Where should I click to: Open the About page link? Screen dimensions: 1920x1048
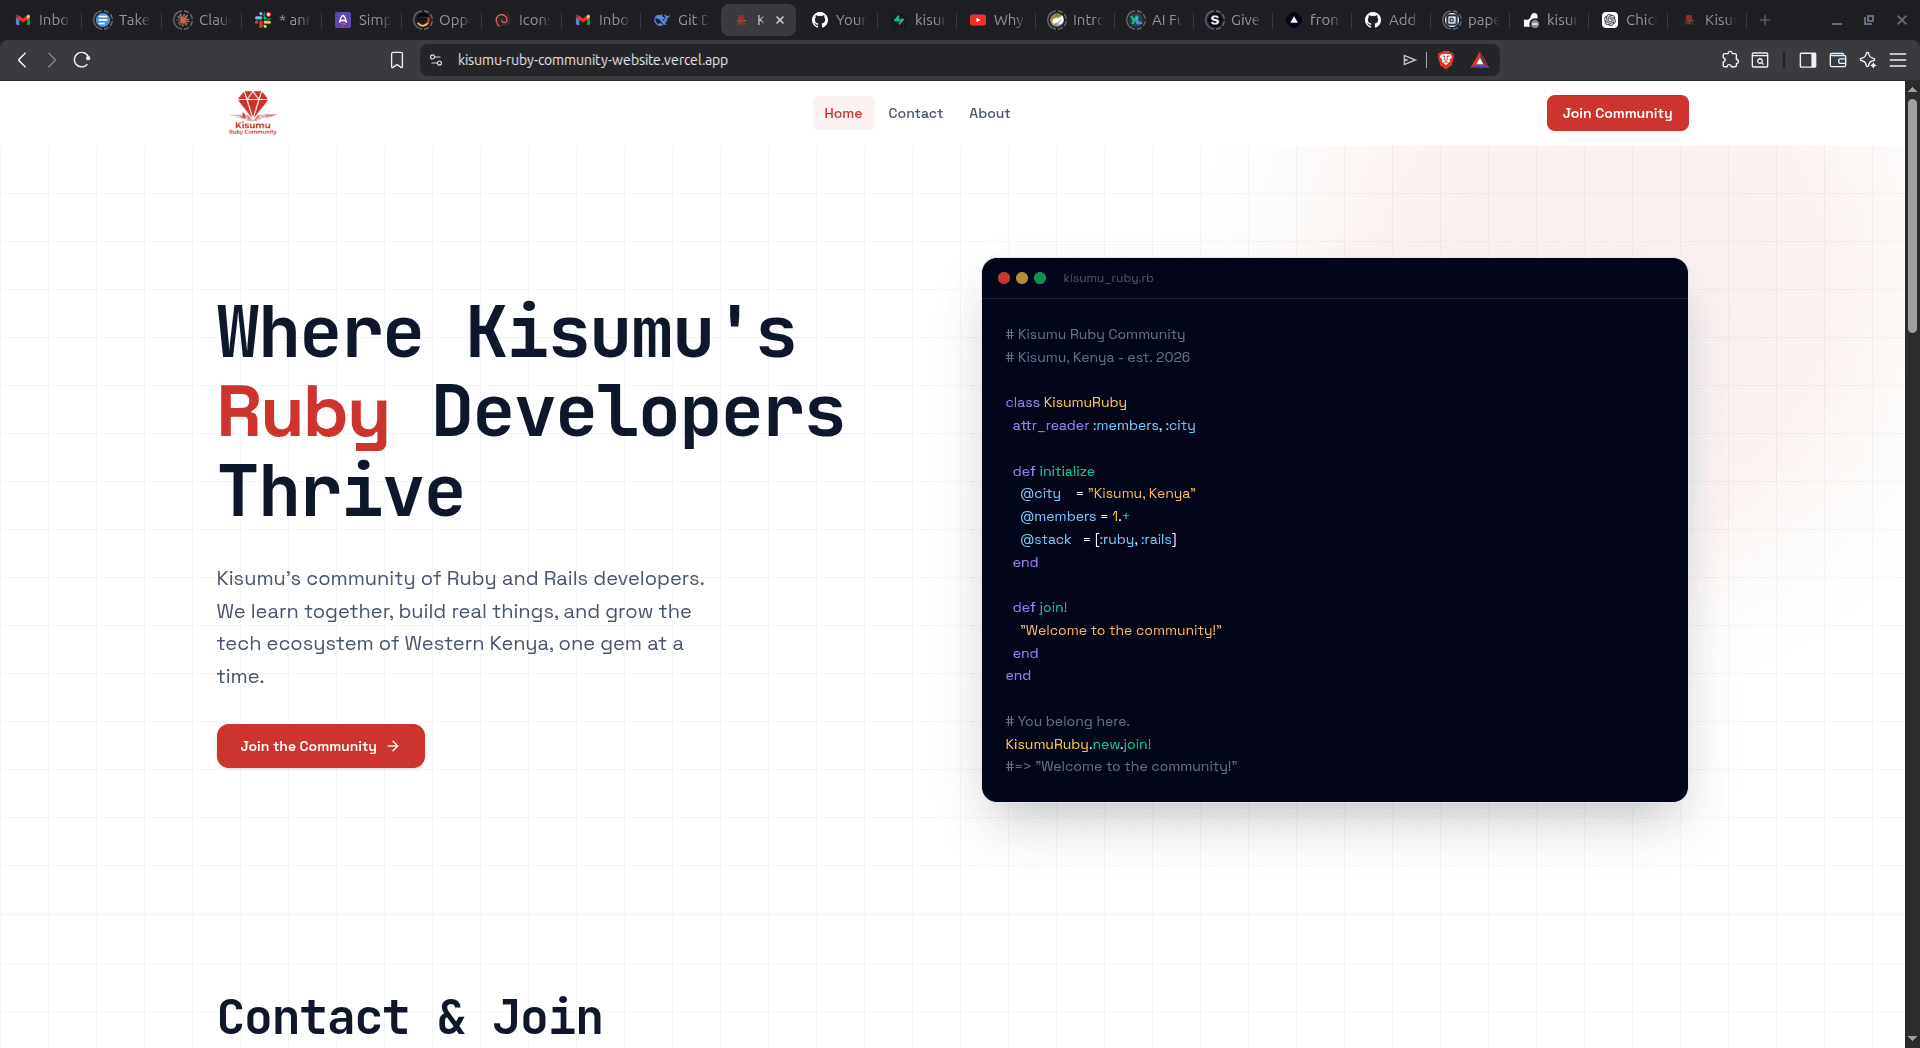[x=989, y=113]
